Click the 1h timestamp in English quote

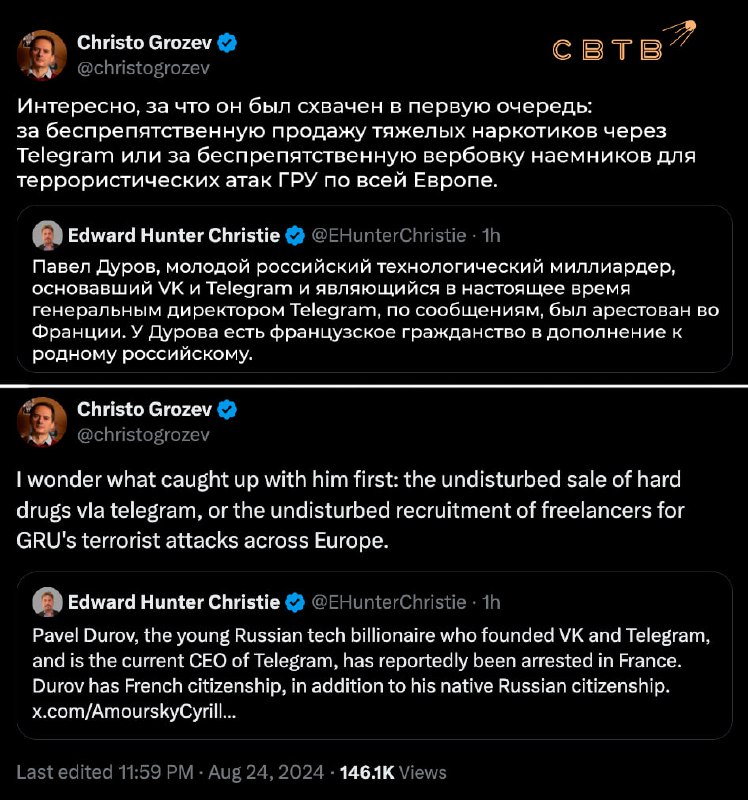[491, 602]
